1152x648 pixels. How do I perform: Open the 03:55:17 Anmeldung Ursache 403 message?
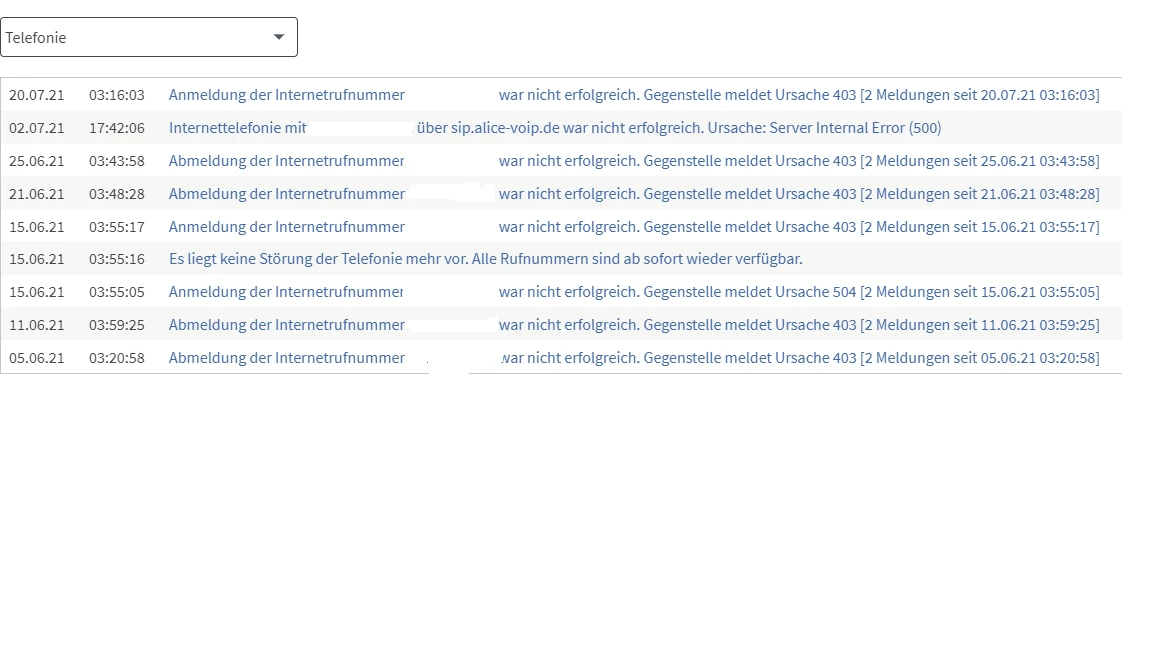click(x=634, y=227)
